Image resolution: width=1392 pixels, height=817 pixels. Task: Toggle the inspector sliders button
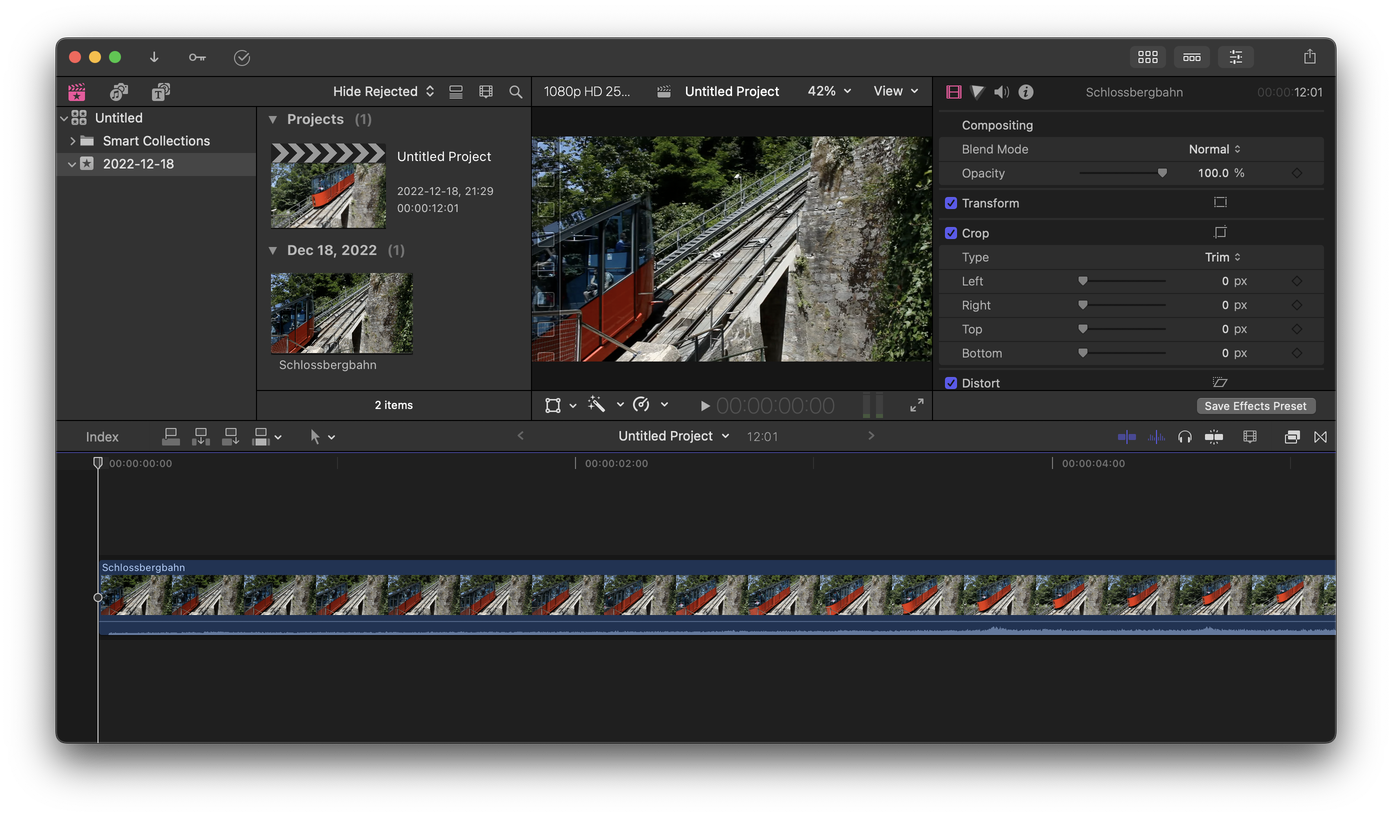[1236, 57]
